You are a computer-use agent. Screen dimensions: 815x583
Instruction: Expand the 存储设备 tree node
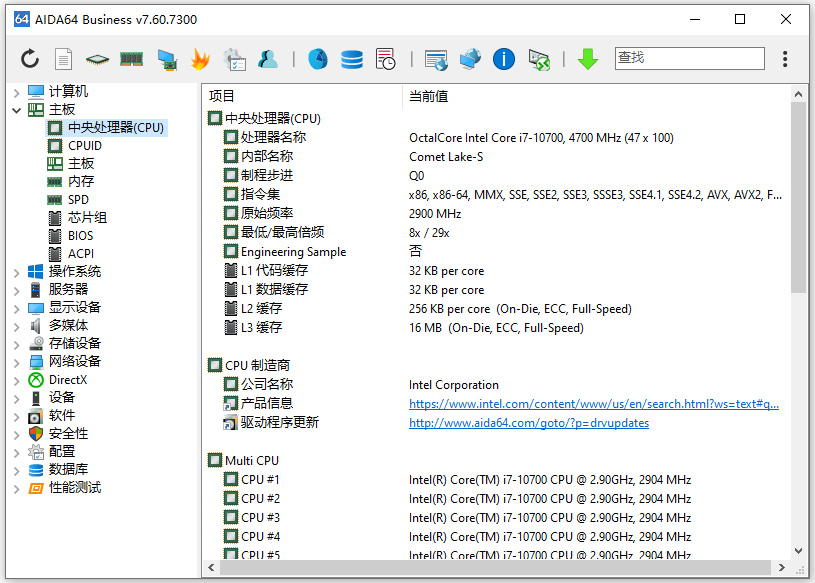click(16, 344)
